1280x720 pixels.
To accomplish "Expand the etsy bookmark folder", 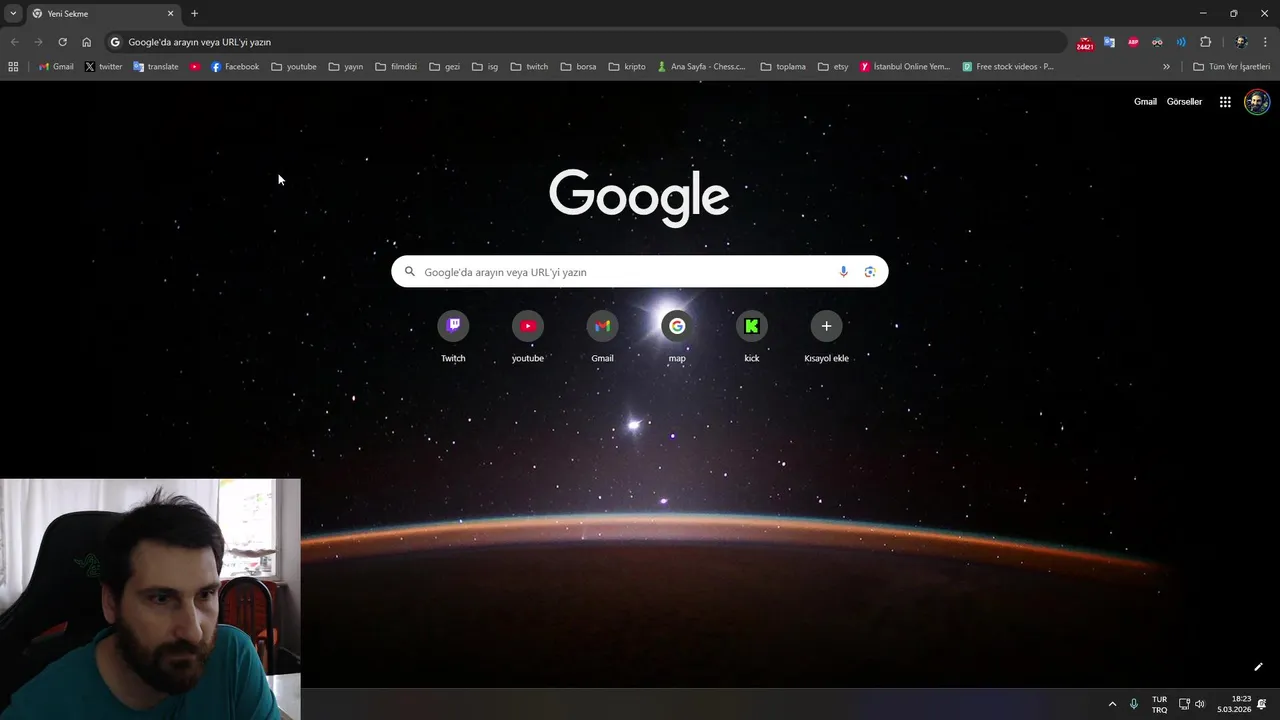I will [833, 67].
